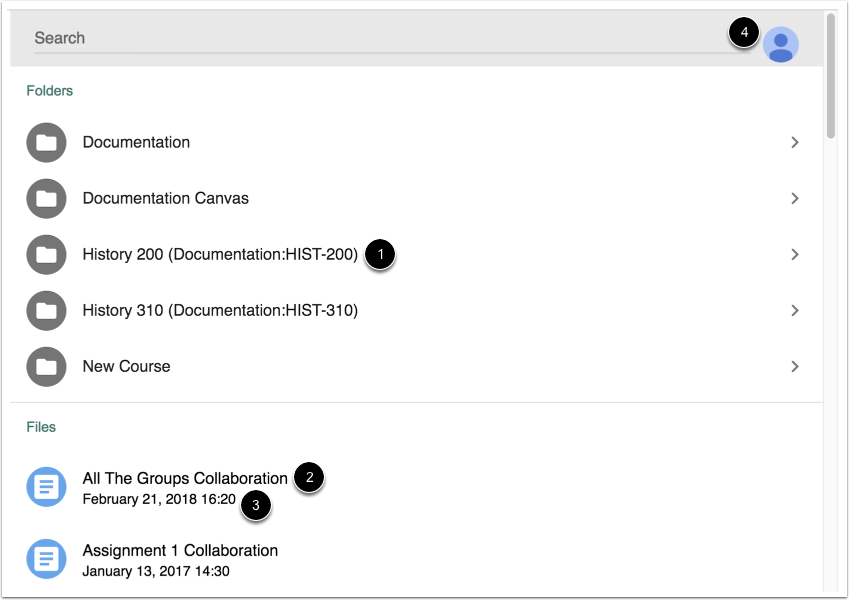The width and height of the screenshot is (849, 600).
Task: Open the All The Groups Collaboration file
Action: point(185,479)
